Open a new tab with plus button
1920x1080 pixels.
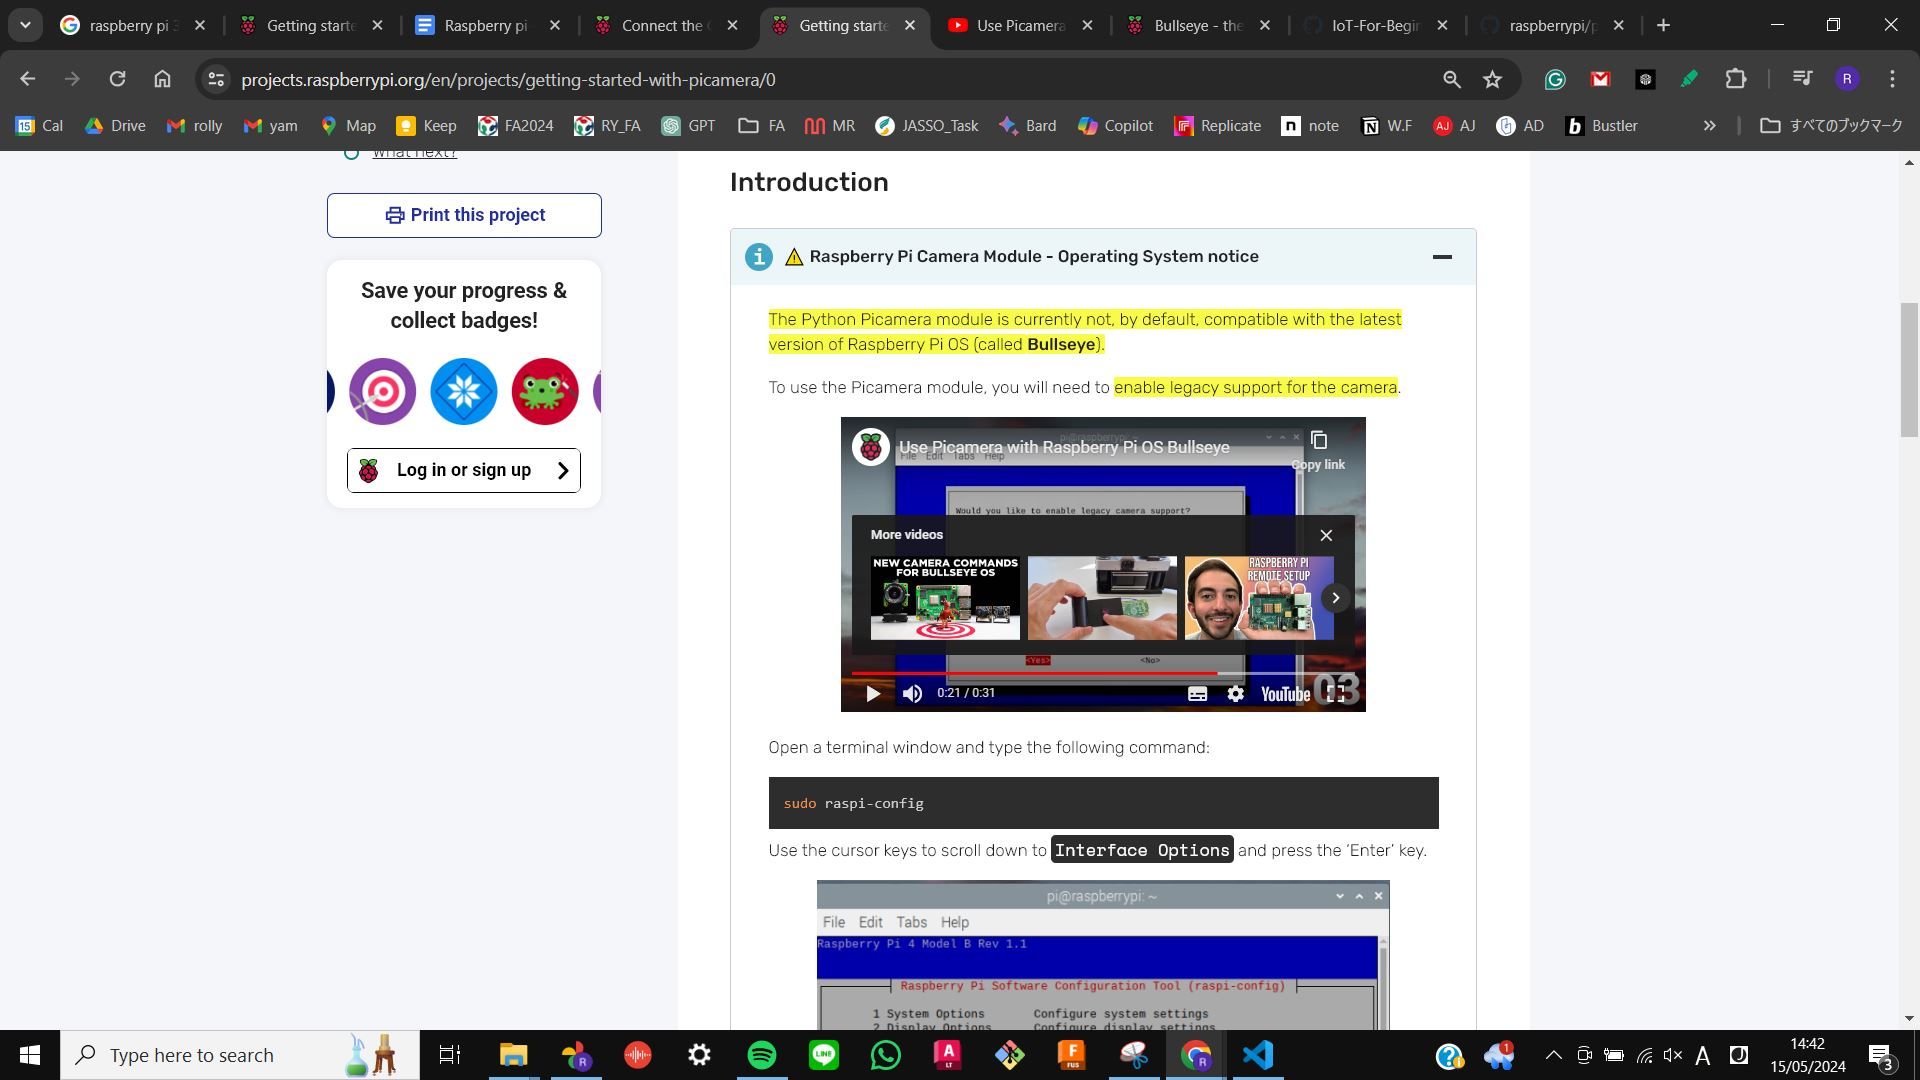[x=1663, y=25]
